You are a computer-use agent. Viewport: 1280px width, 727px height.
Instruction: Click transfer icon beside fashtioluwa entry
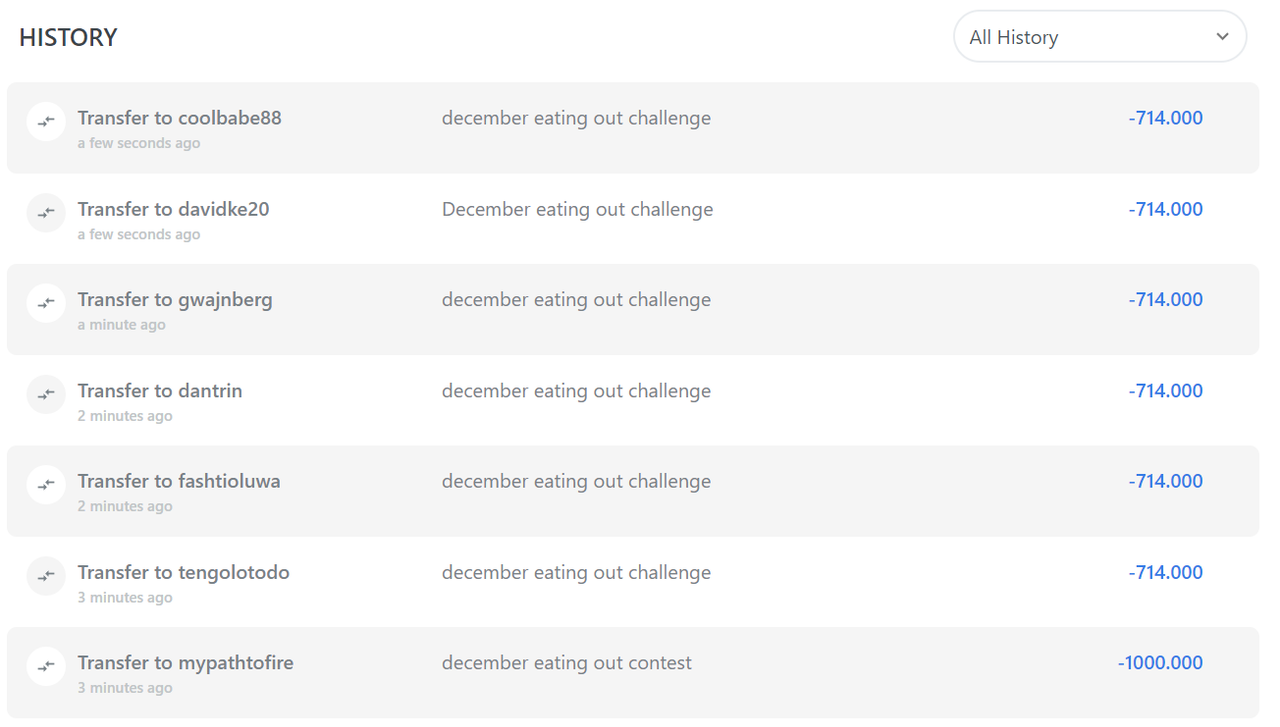pyautogui.click(x=46, y=485)
